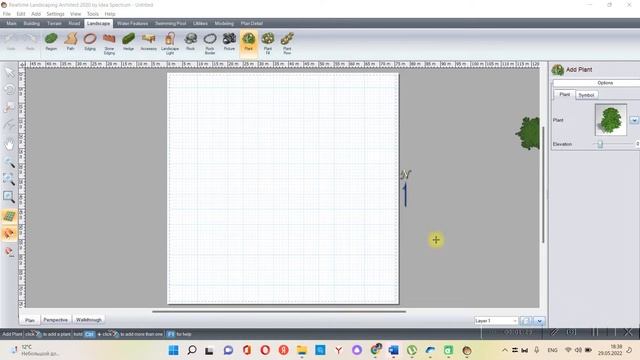The image size is (640, 360).
Task: Switch to the Swimming Pool tab
Action: point(171,24)
